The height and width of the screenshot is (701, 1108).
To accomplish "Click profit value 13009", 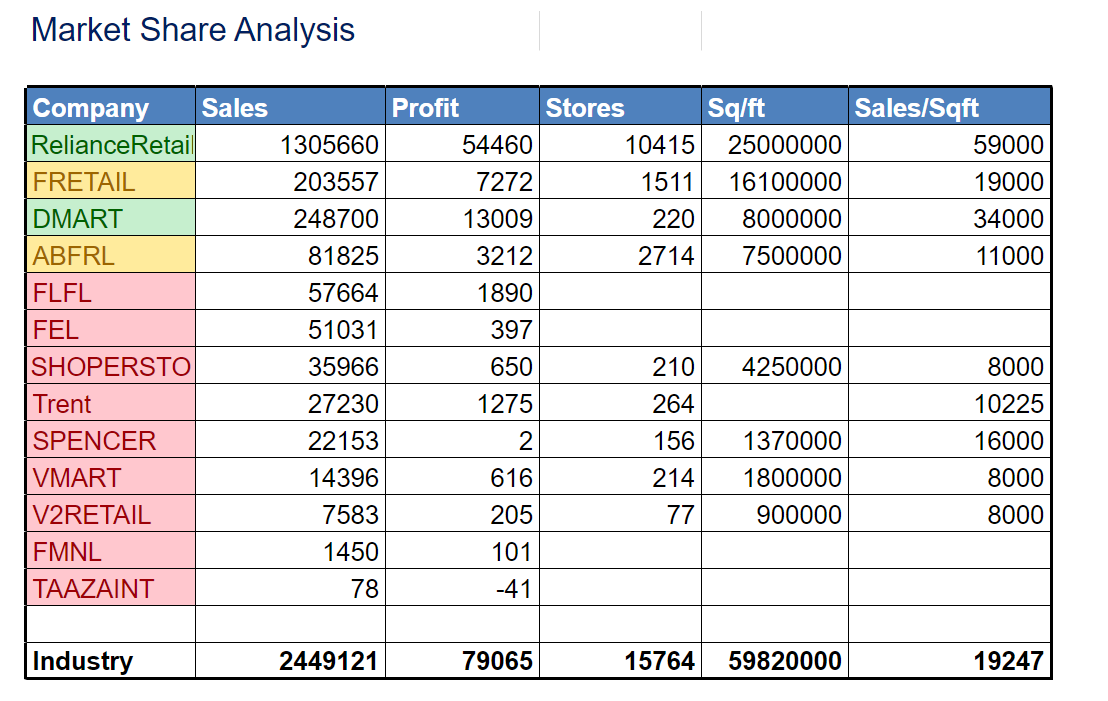I will 497,219.
